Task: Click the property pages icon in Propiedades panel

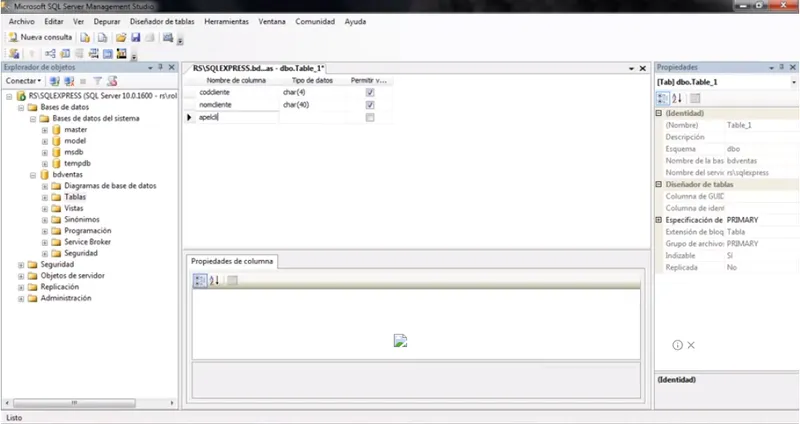Action: 695,98
